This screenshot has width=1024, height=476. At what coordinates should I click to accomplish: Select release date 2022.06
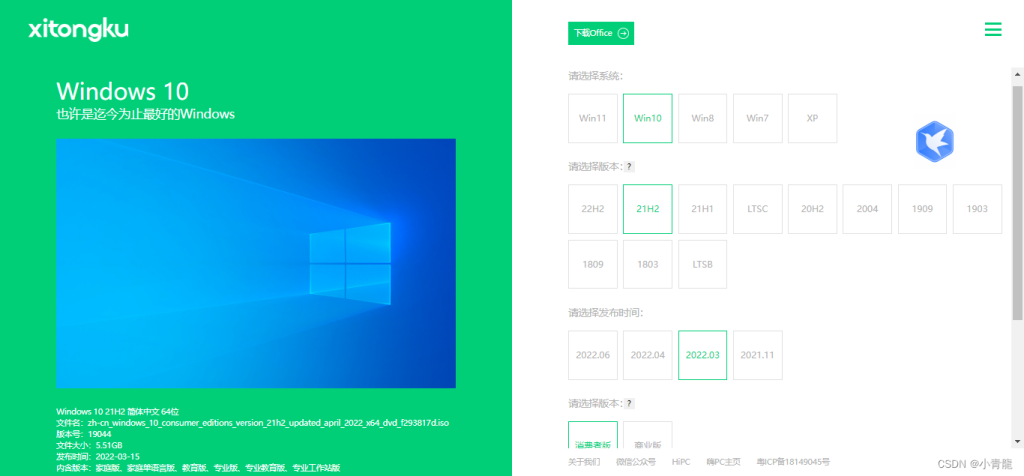pos(592,355)
